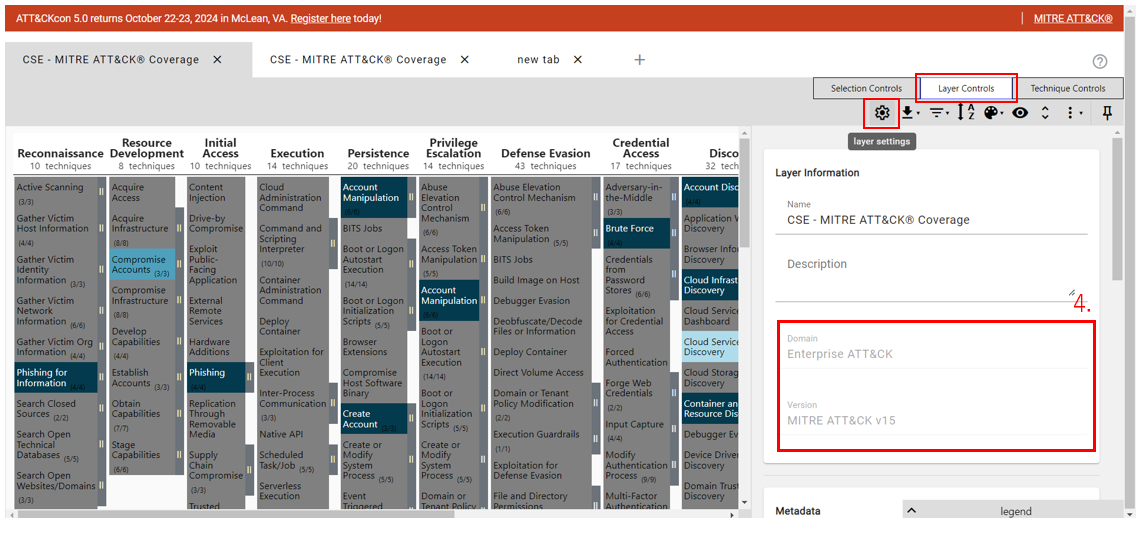Expand Acquire Infrastructure sub-techniques handle

pyautogui.click(x=179, y=228)
